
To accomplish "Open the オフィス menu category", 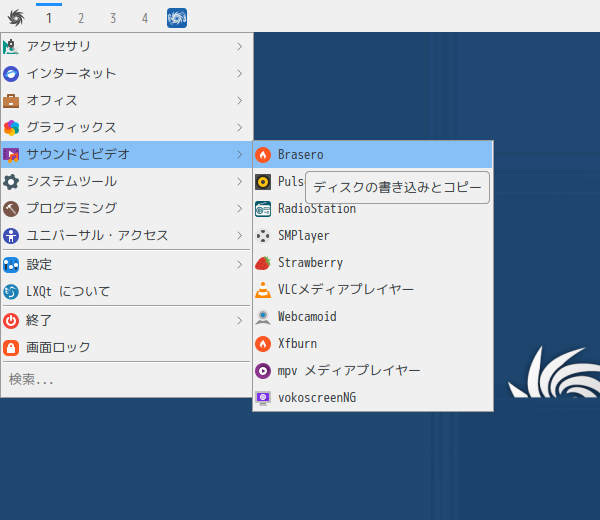I will [127, 101].
